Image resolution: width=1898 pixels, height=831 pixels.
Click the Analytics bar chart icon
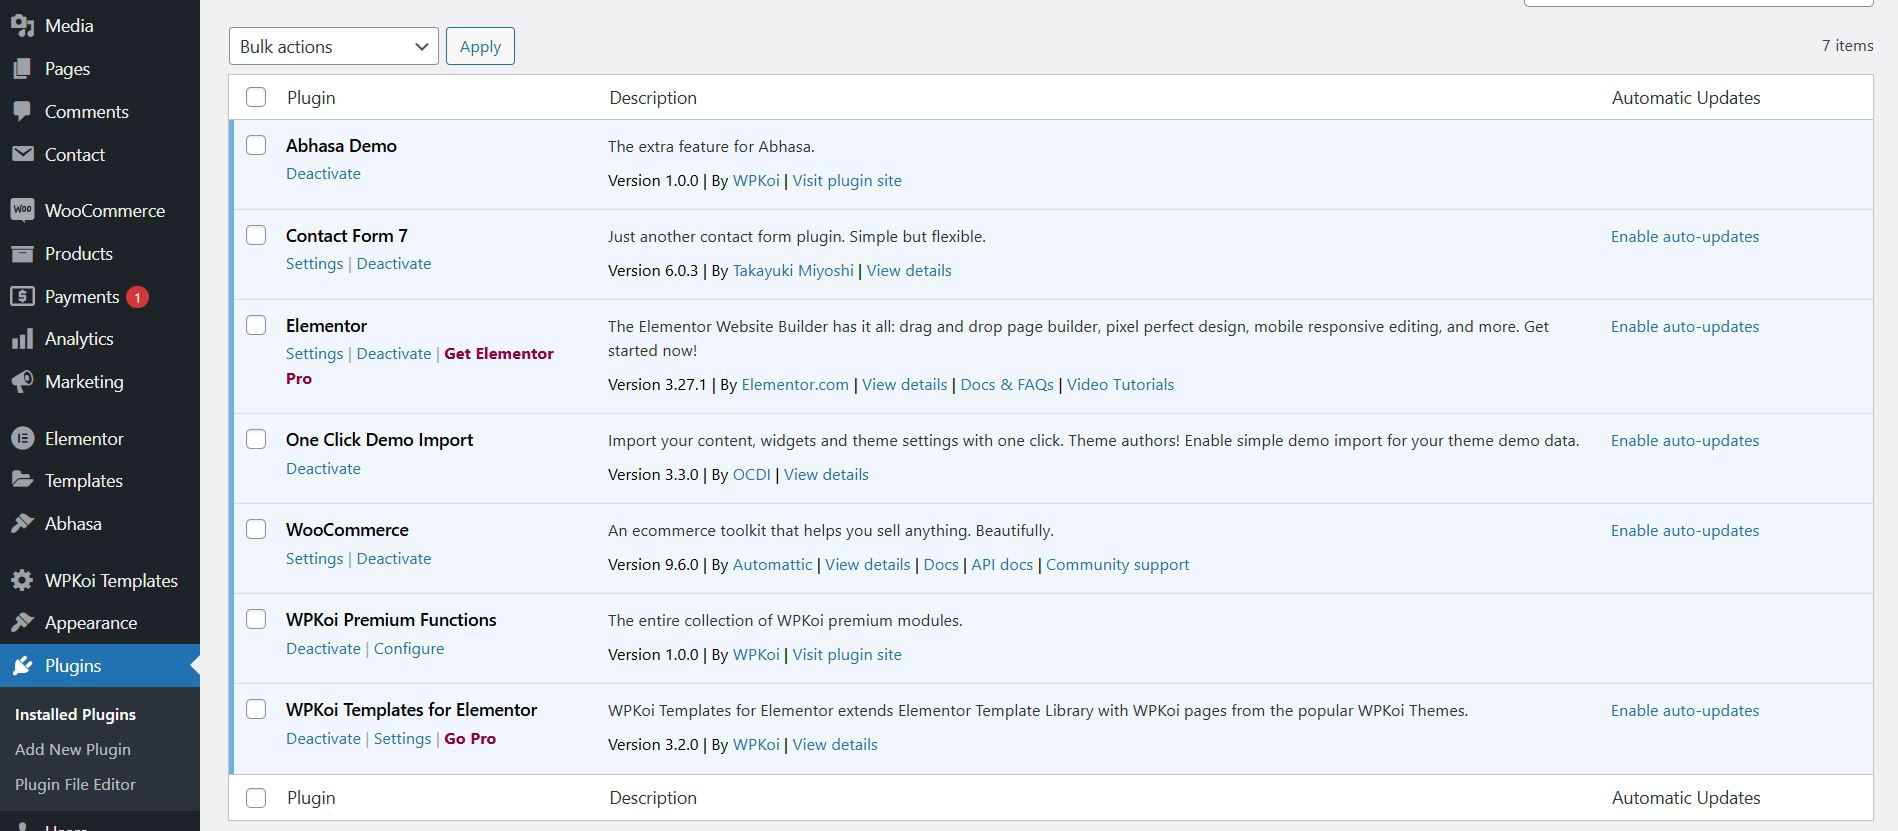[22, 339]
